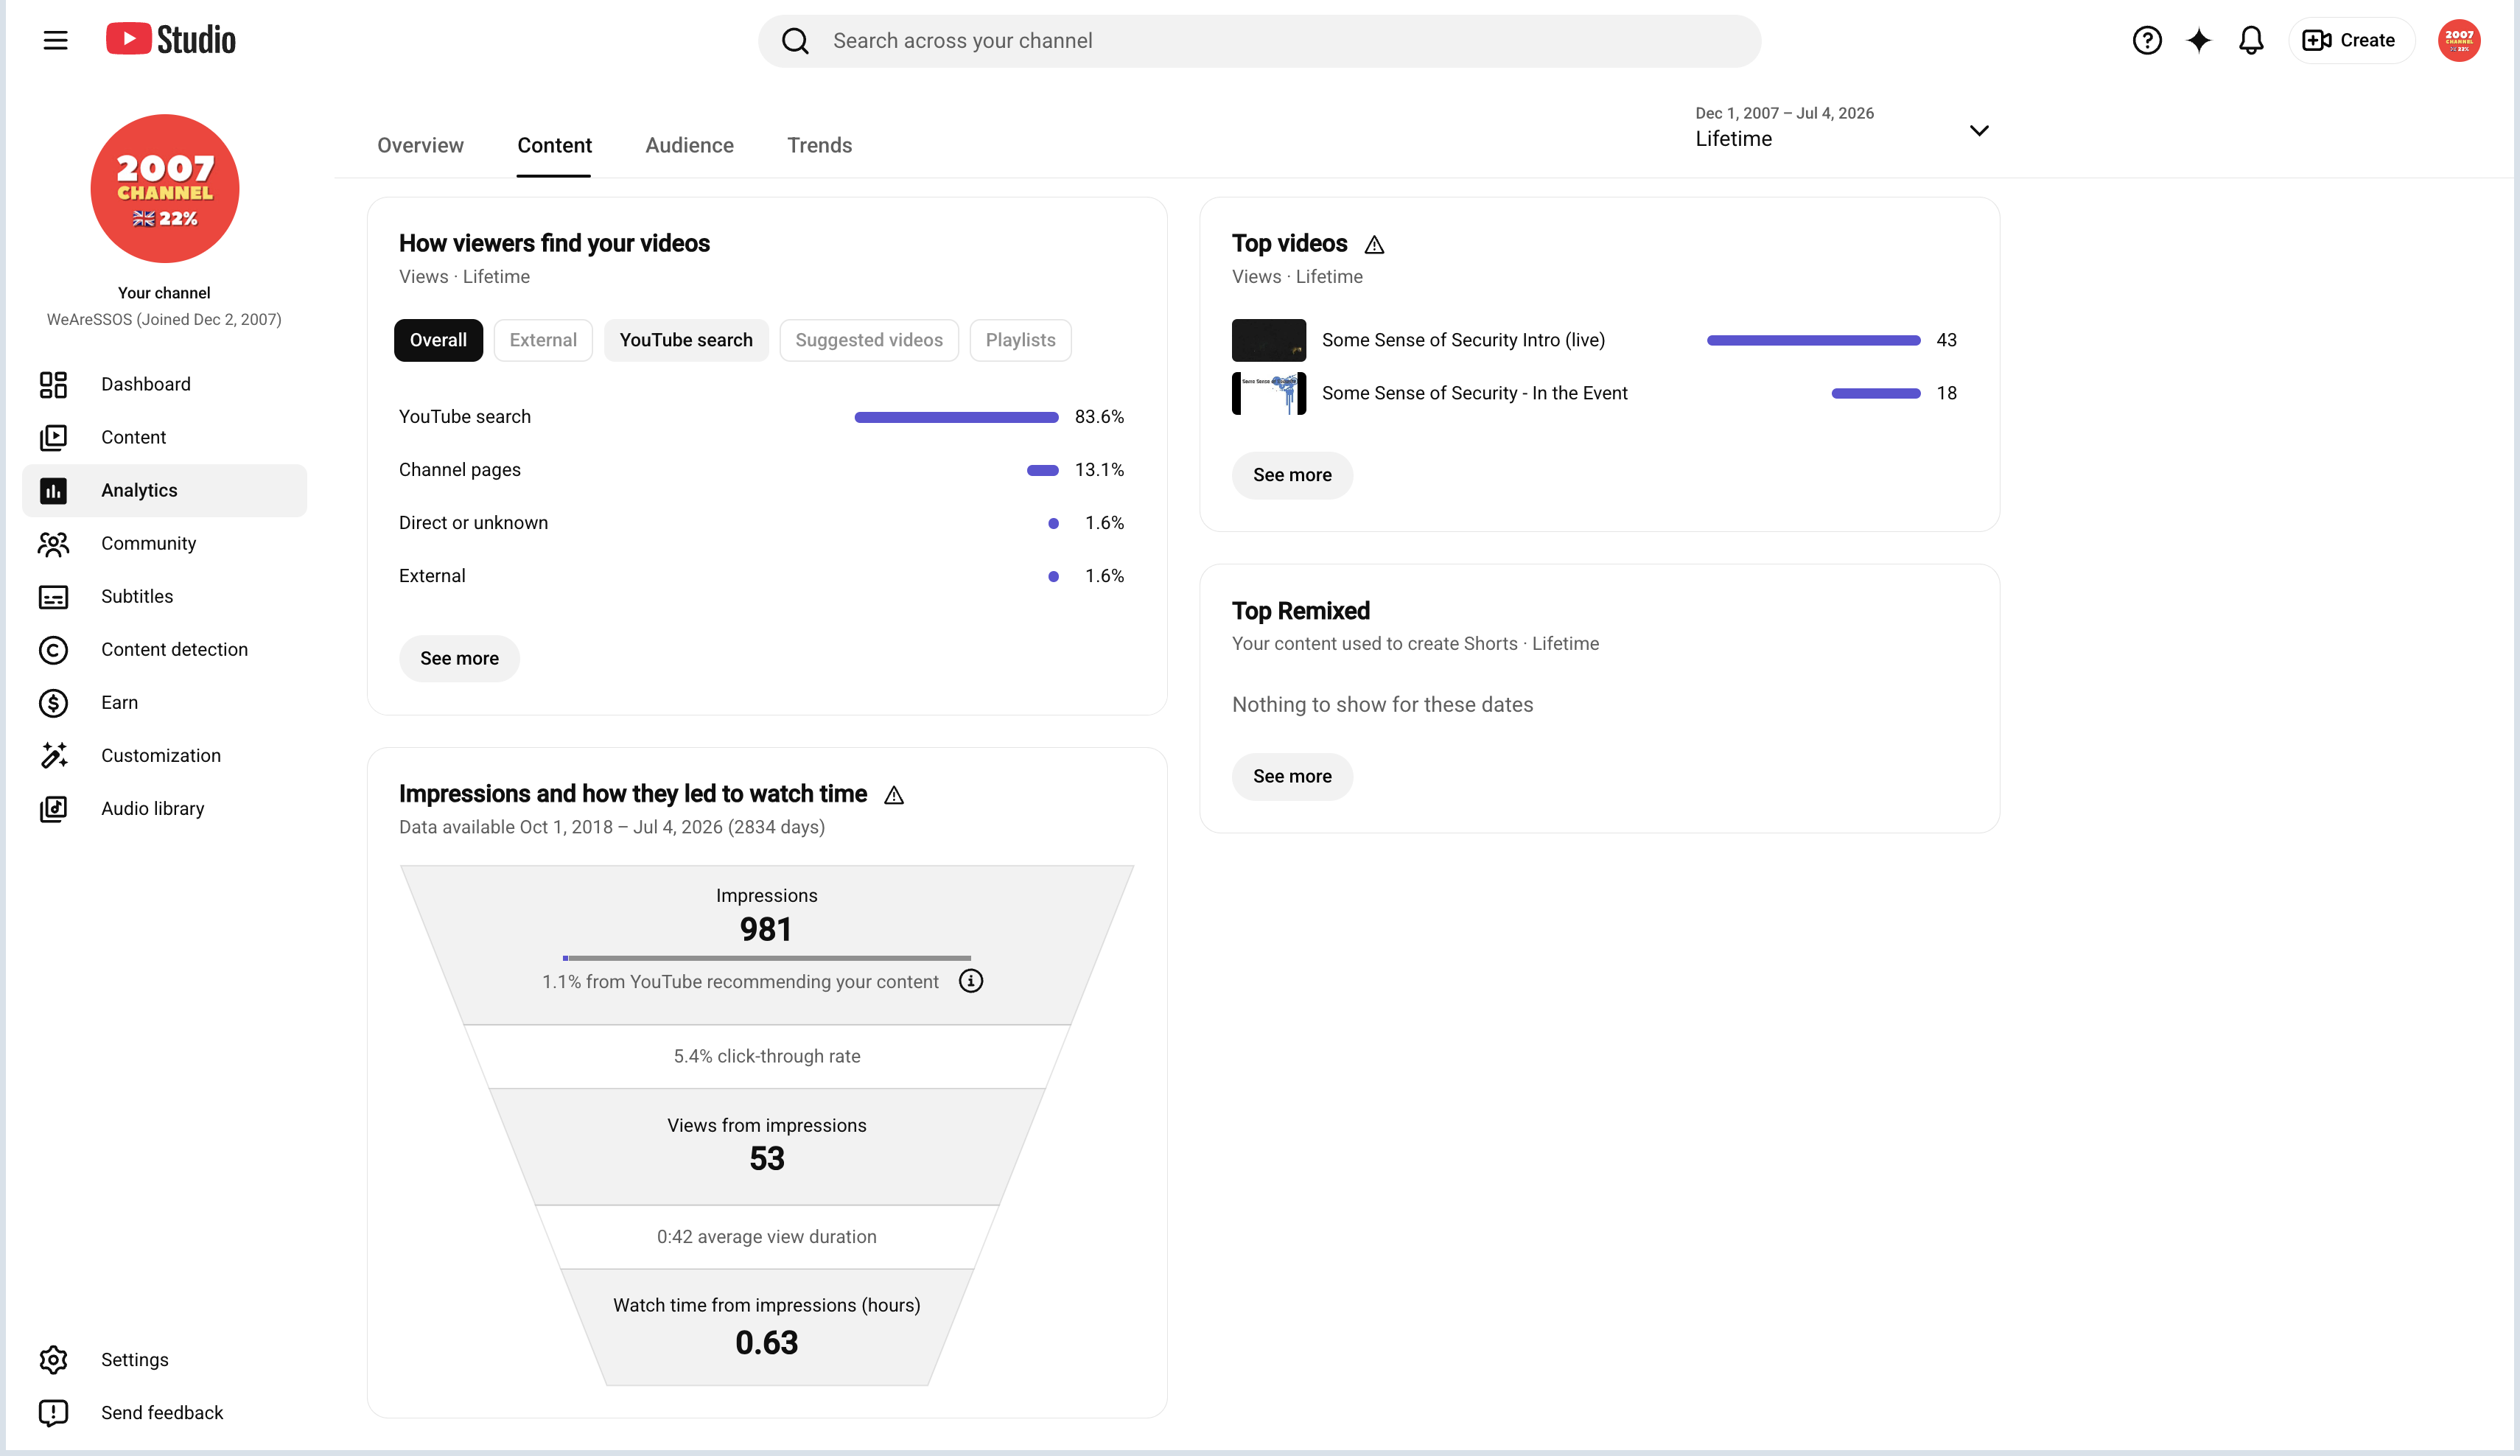
Task: Click the Impressions value 981
Action: point(765,929)
